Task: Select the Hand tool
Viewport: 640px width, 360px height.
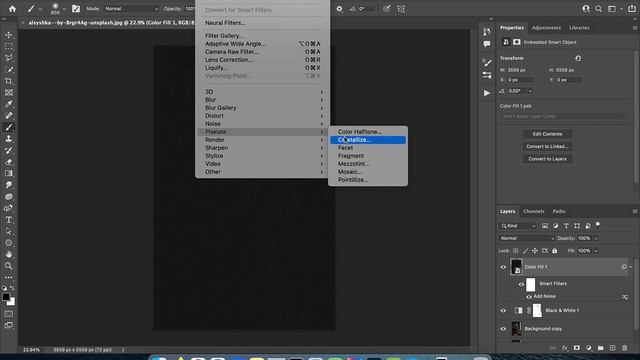Action: 9,254
